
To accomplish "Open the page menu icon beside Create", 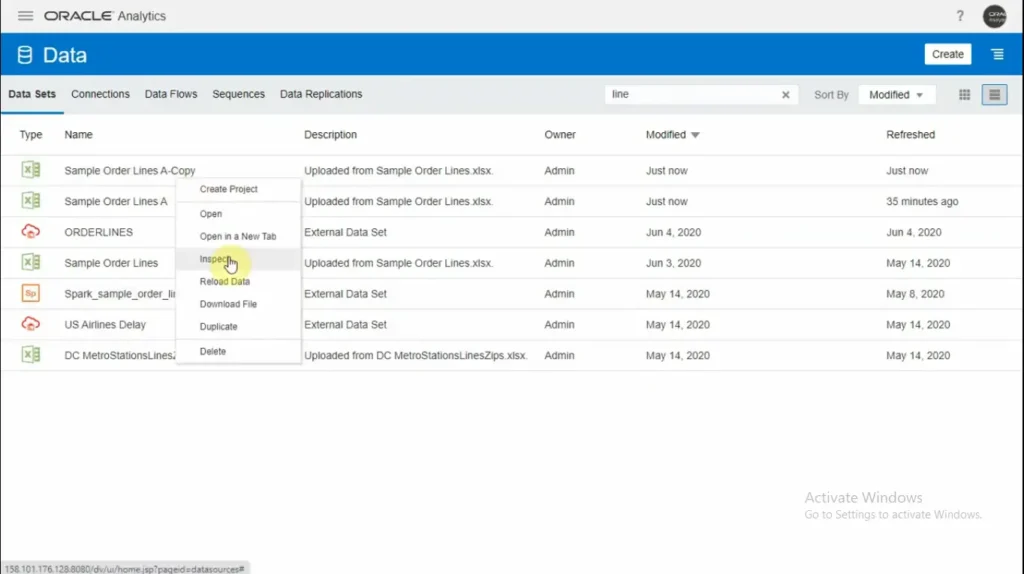I will tap(997, 54).
